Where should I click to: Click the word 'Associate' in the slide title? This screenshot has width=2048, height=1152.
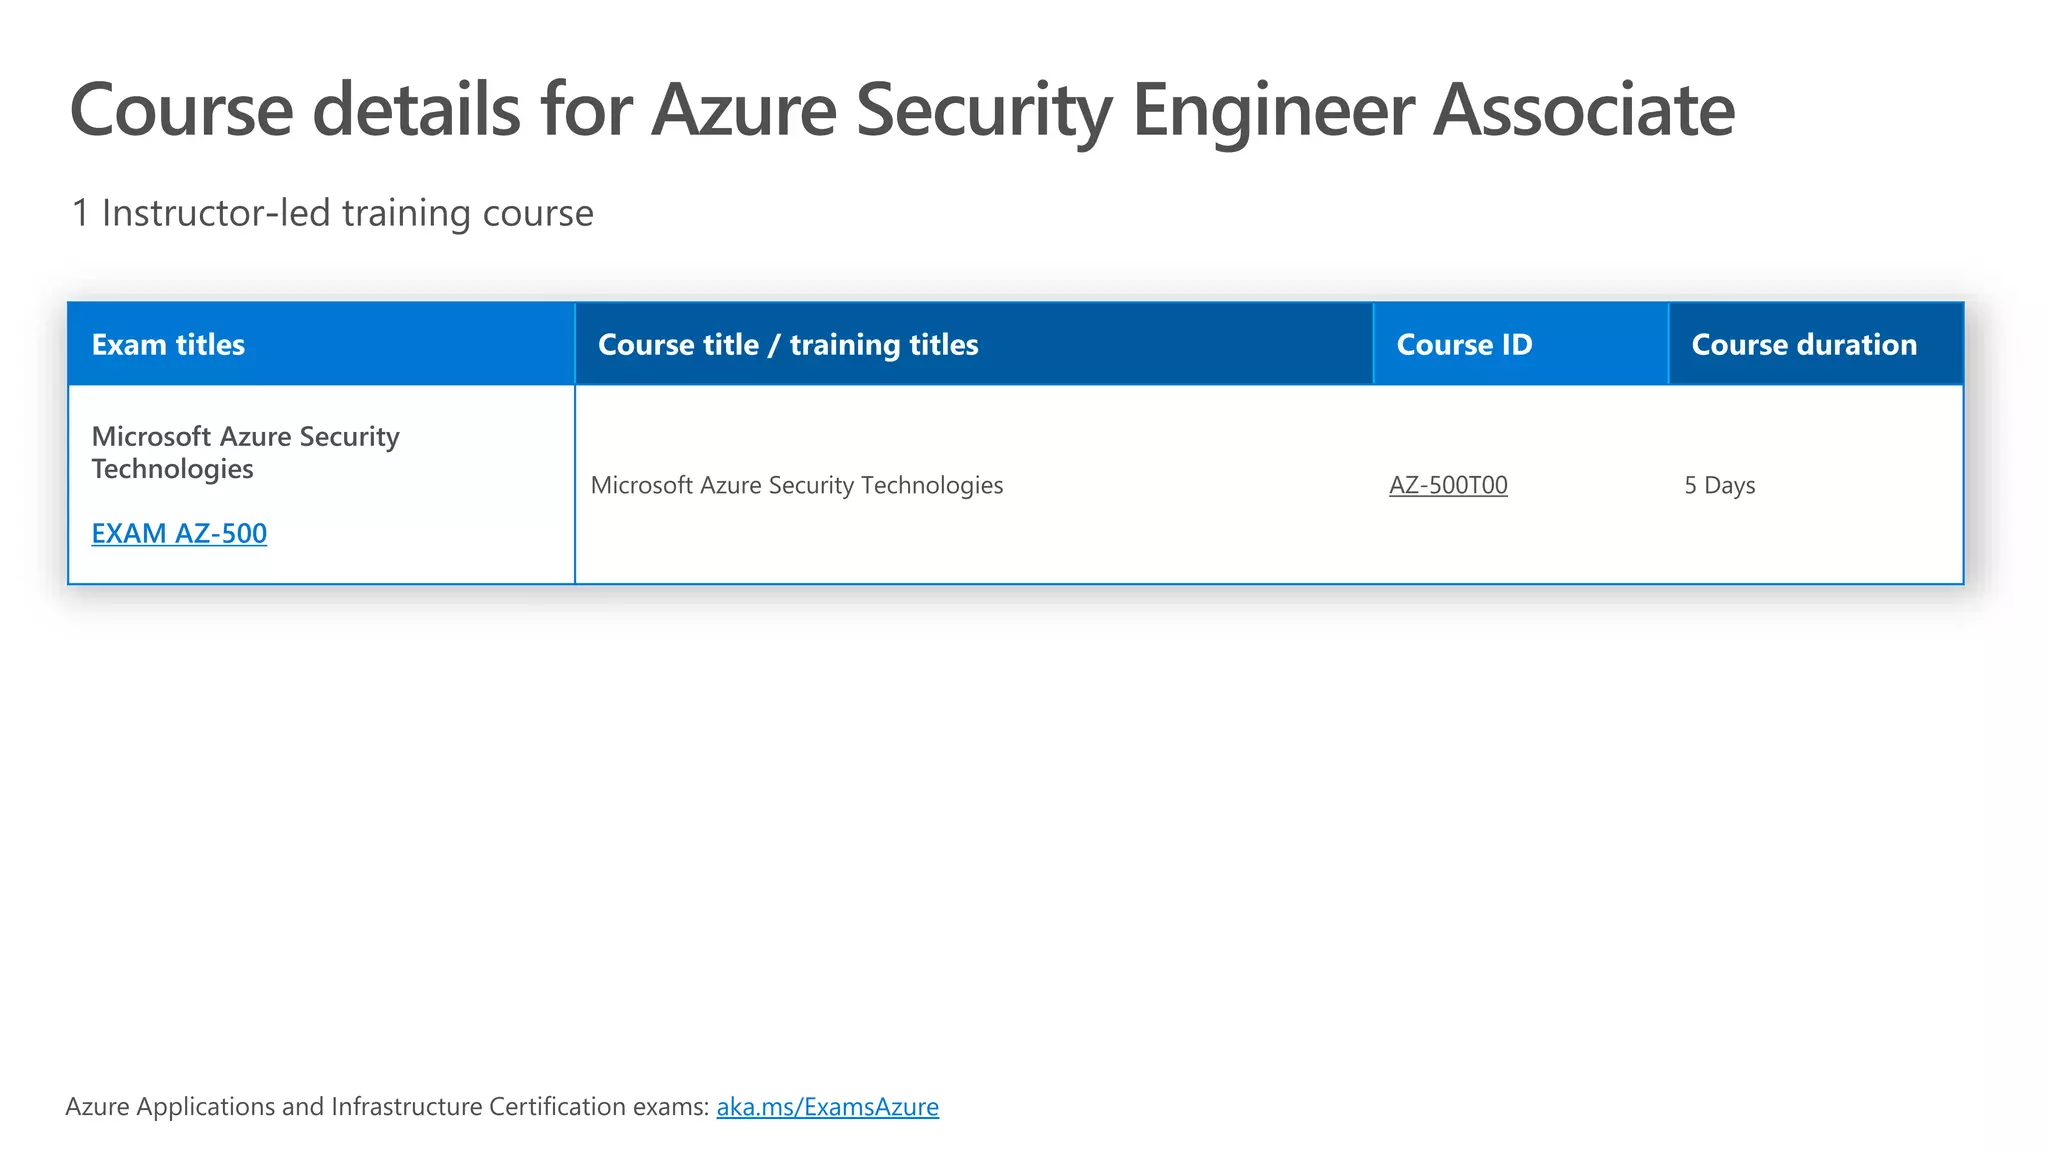[1584, 110]
